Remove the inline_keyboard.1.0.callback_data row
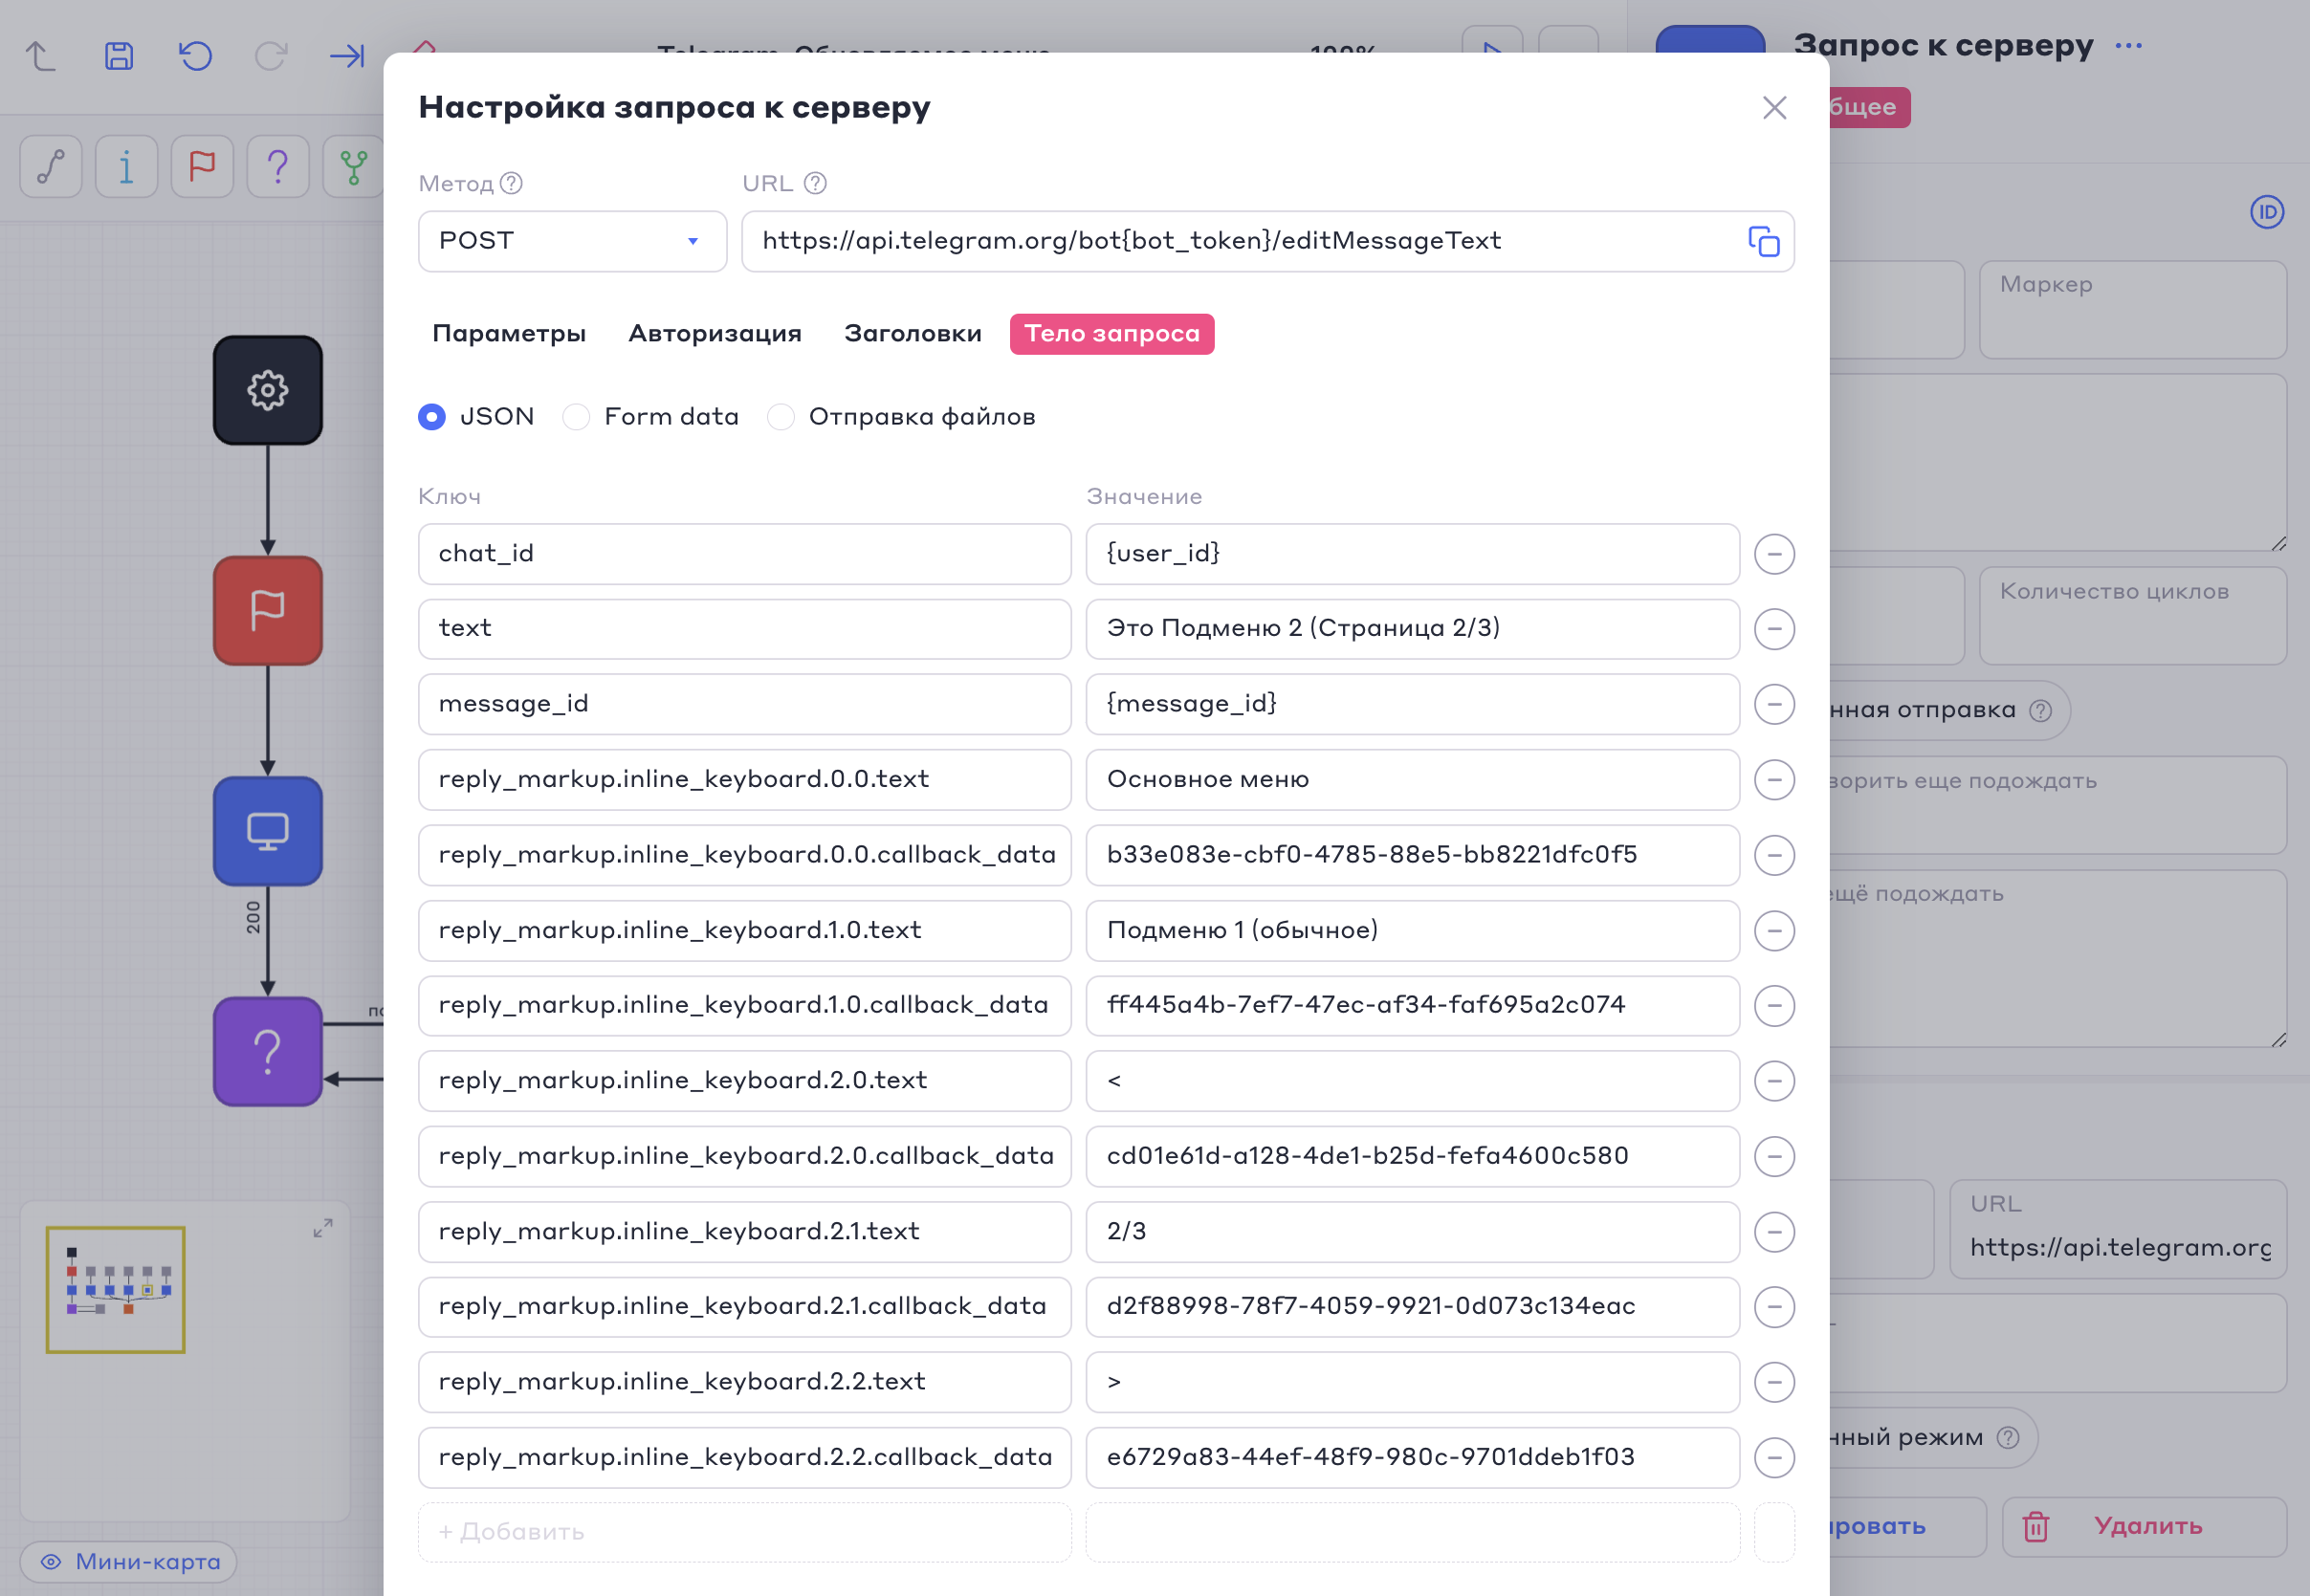2310x1596 pixels. point(1774,1006)
